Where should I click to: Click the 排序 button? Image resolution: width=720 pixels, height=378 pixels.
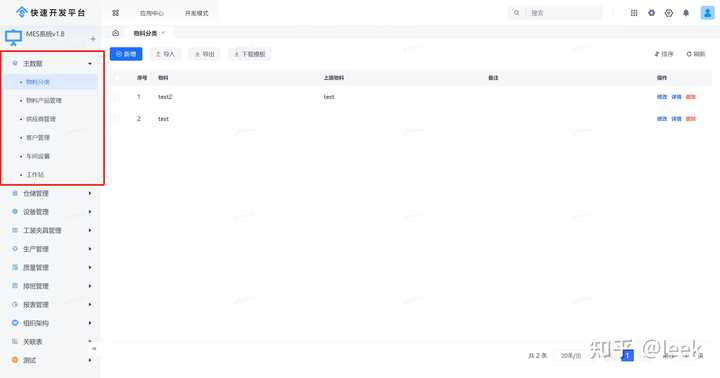(x=664, y=54)
